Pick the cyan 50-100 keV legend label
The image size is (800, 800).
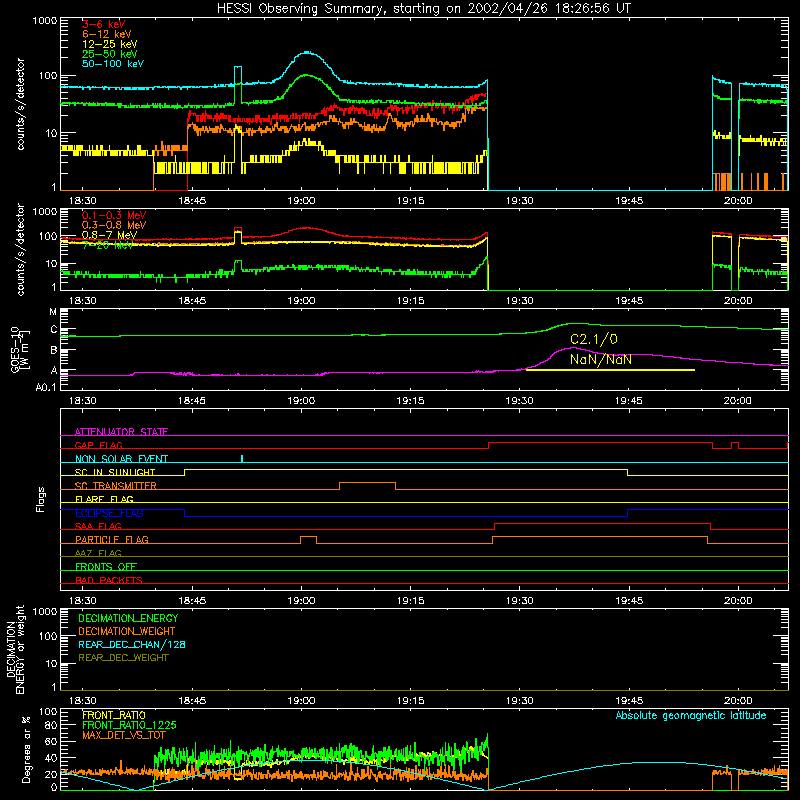click(113, 64)
